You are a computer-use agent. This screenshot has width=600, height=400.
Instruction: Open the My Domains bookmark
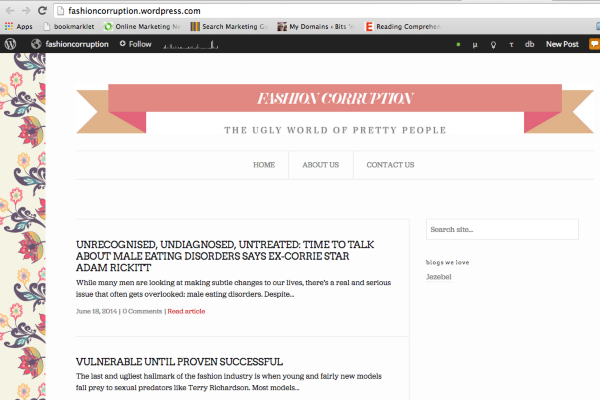(316, 26)
